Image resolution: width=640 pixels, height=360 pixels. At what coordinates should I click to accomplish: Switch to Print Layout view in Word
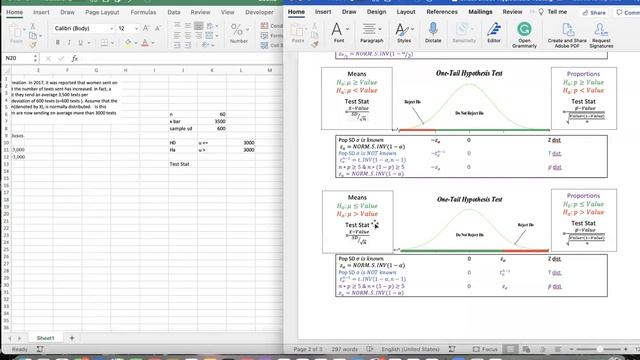pyautogui.click(x=510, y=349)
